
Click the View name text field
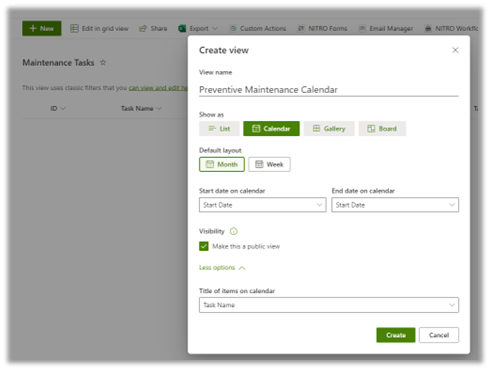pyautogui.click(x=329, y=90)
